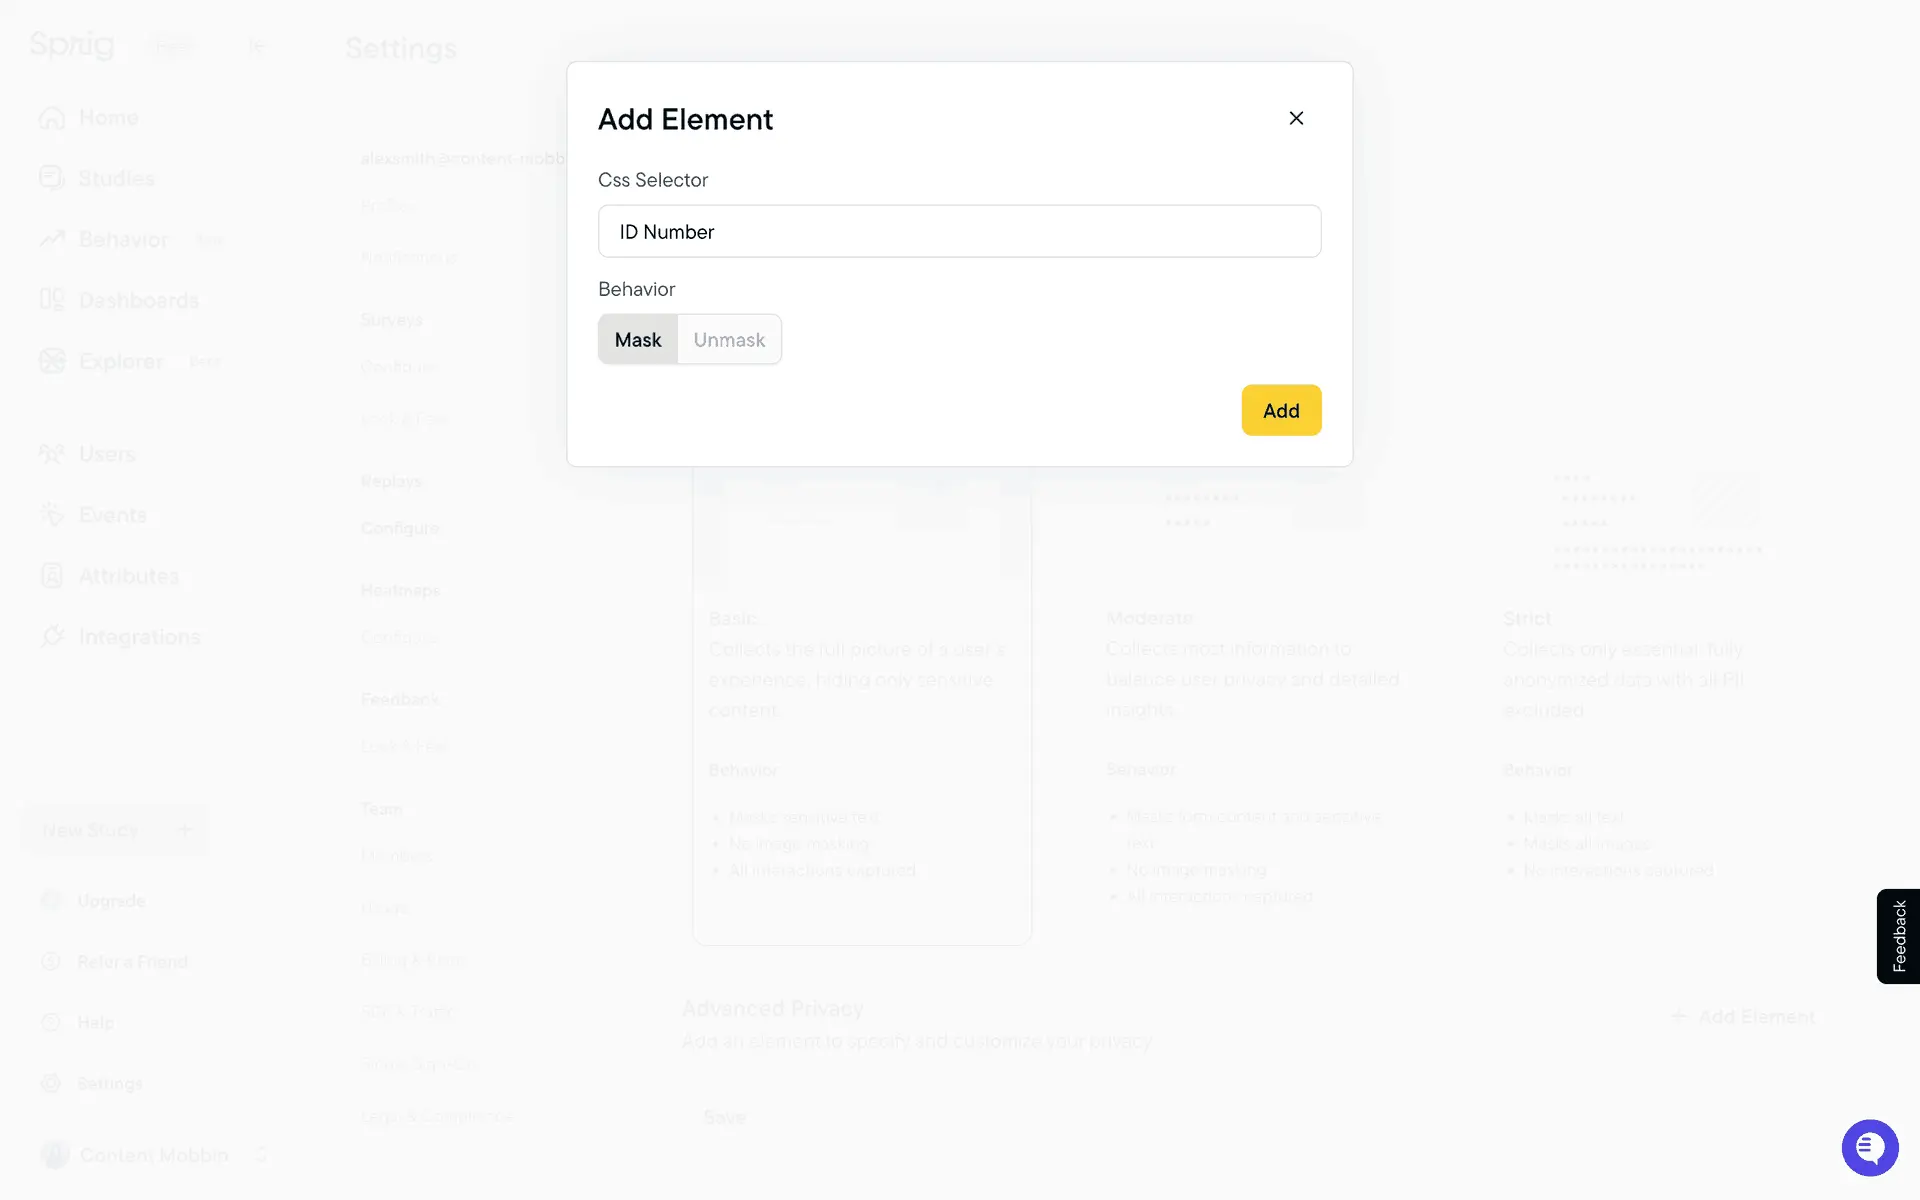
Task: Click the Home icon in sidebar
Action: 52,118
